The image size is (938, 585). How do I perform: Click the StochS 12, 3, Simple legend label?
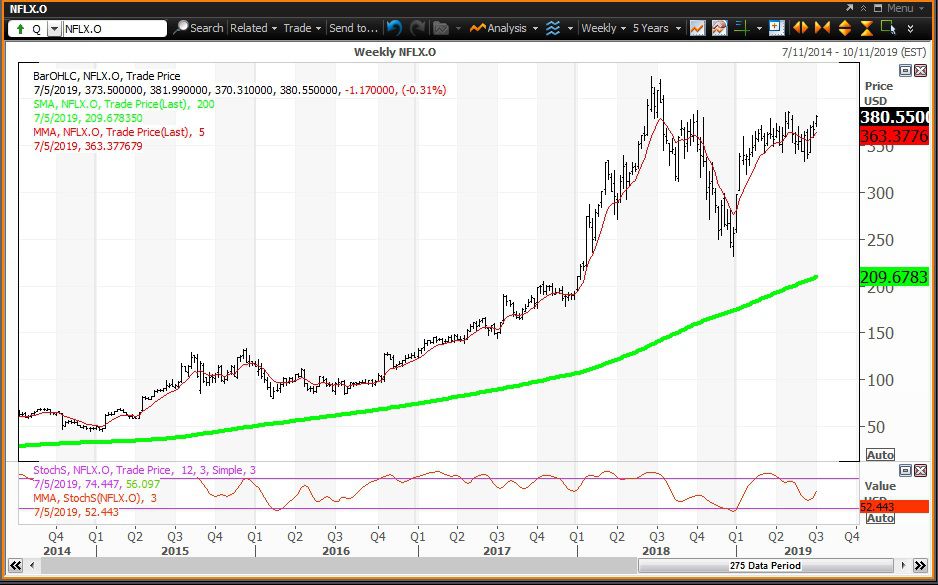[x=144, y=470]
